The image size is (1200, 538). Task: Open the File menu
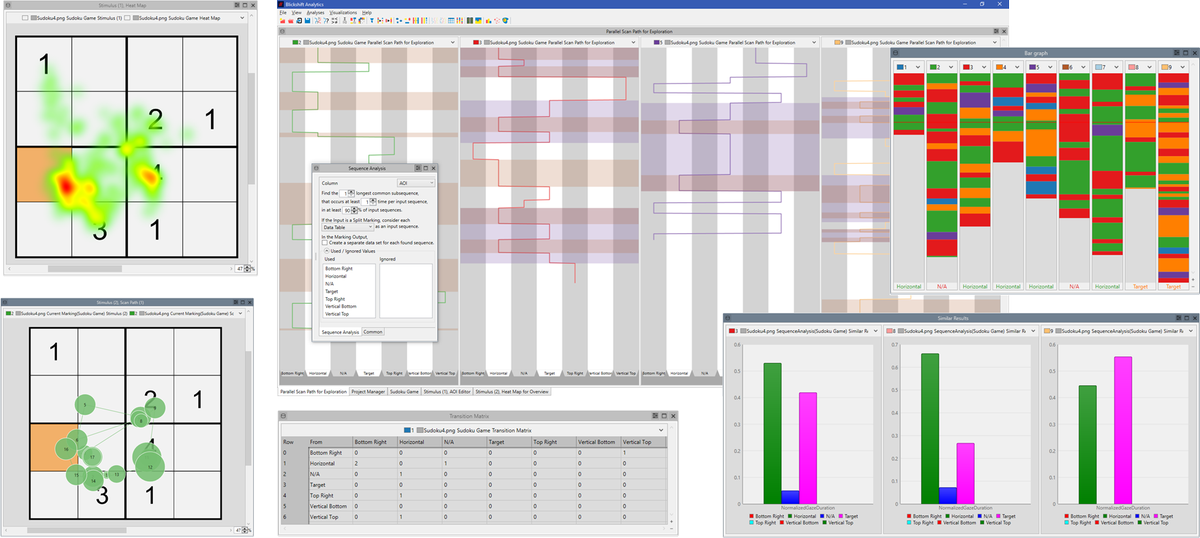point(283,12)
